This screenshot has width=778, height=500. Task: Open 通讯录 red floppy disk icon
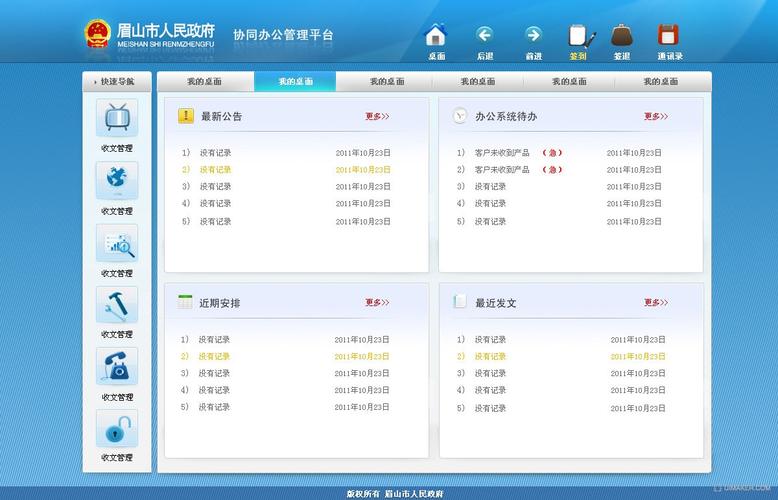coord(668,35)
